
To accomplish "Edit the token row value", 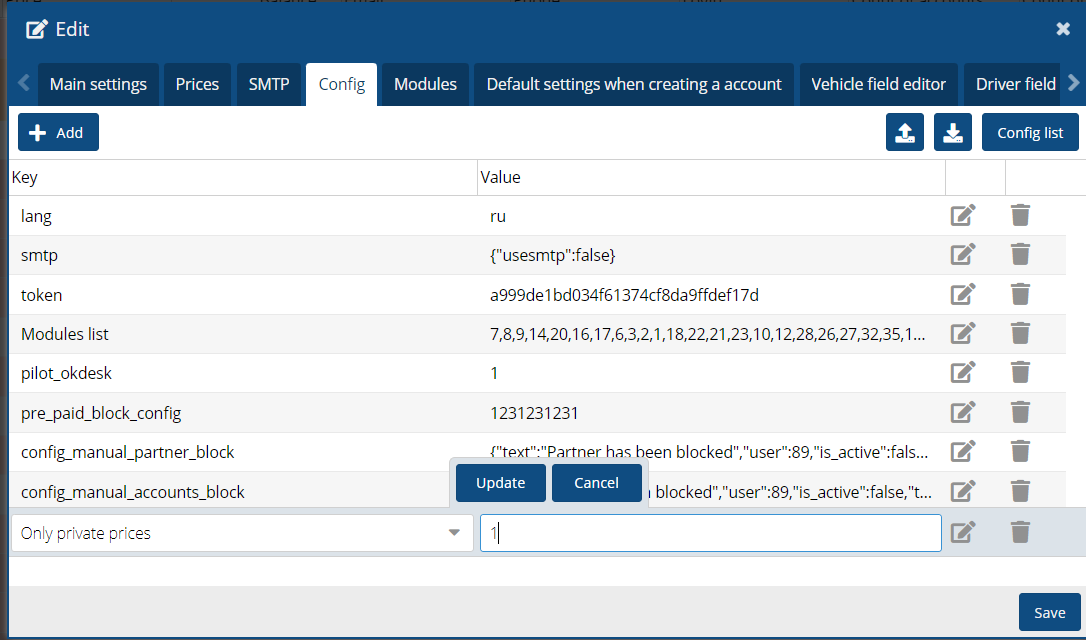I will click(962, 294).
